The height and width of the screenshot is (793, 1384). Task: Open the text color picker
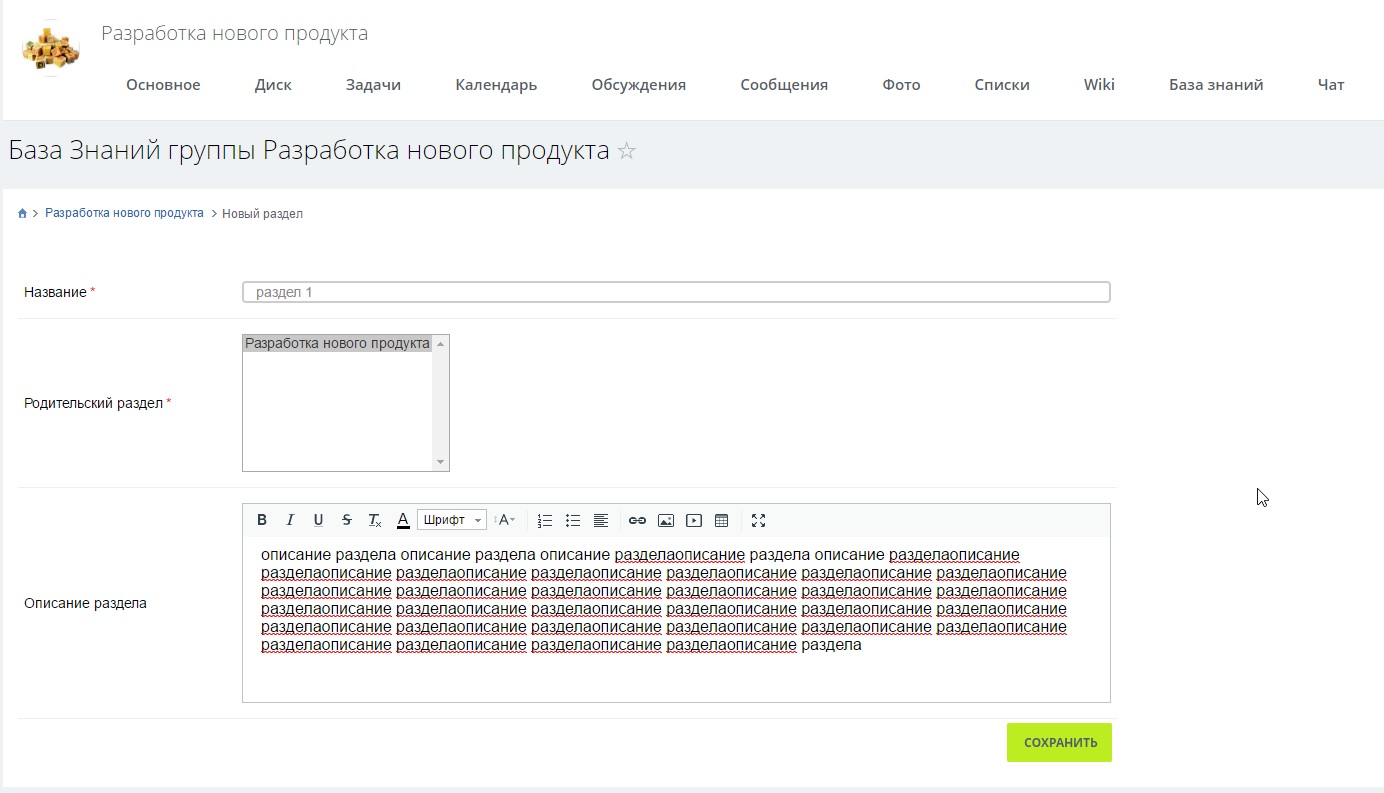(403, 520)
